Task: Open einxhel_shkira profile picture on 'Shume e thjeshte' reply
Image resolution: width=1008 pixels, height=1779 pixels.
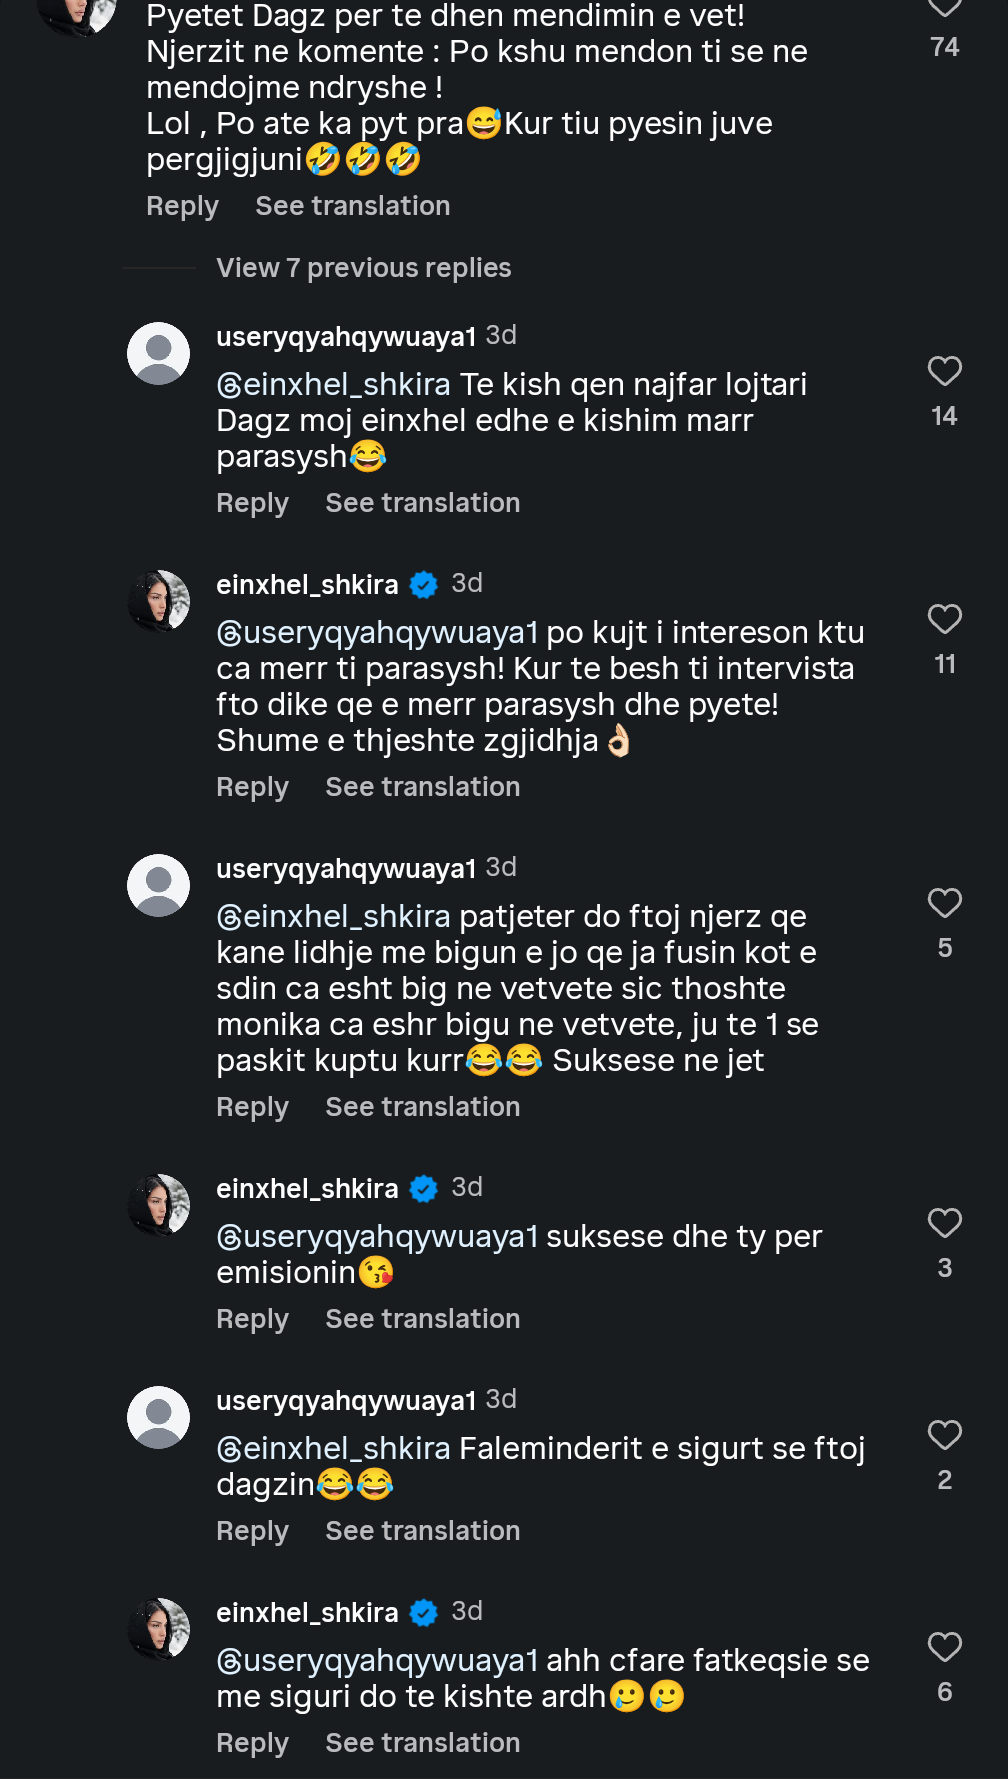Action: pyautogui.click(x=158, y=602)
